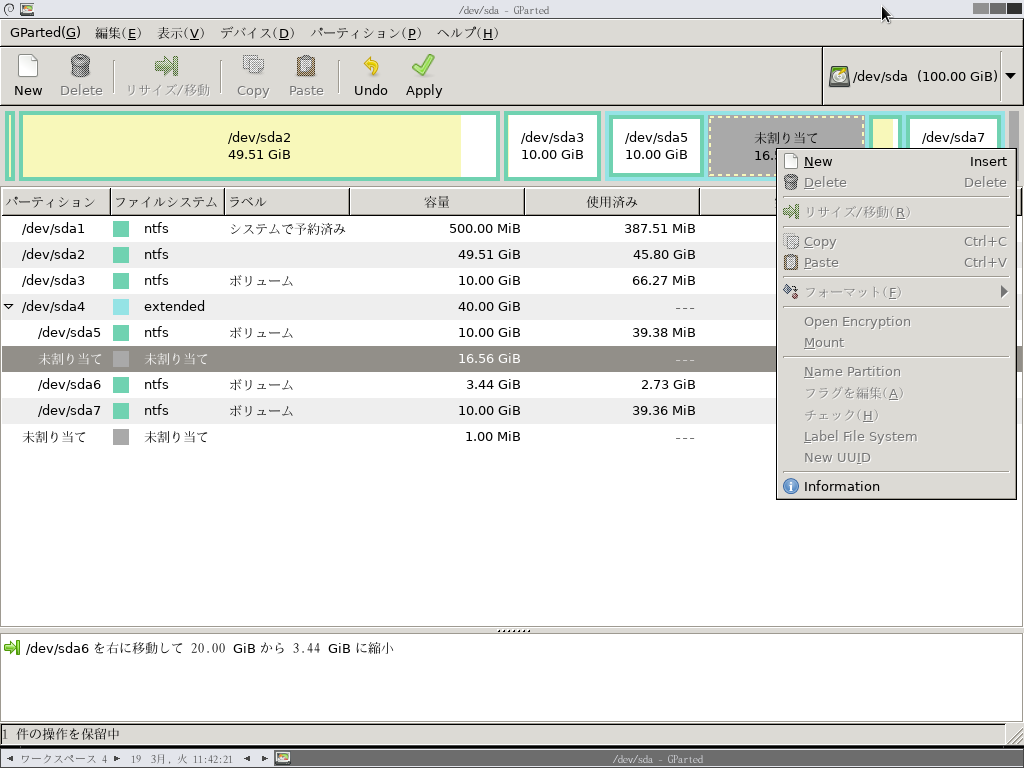Image resolution: width=1024 pixels, height=768 pixels.
Task: Select Label File System in context menu
Action: pos(896,437)
